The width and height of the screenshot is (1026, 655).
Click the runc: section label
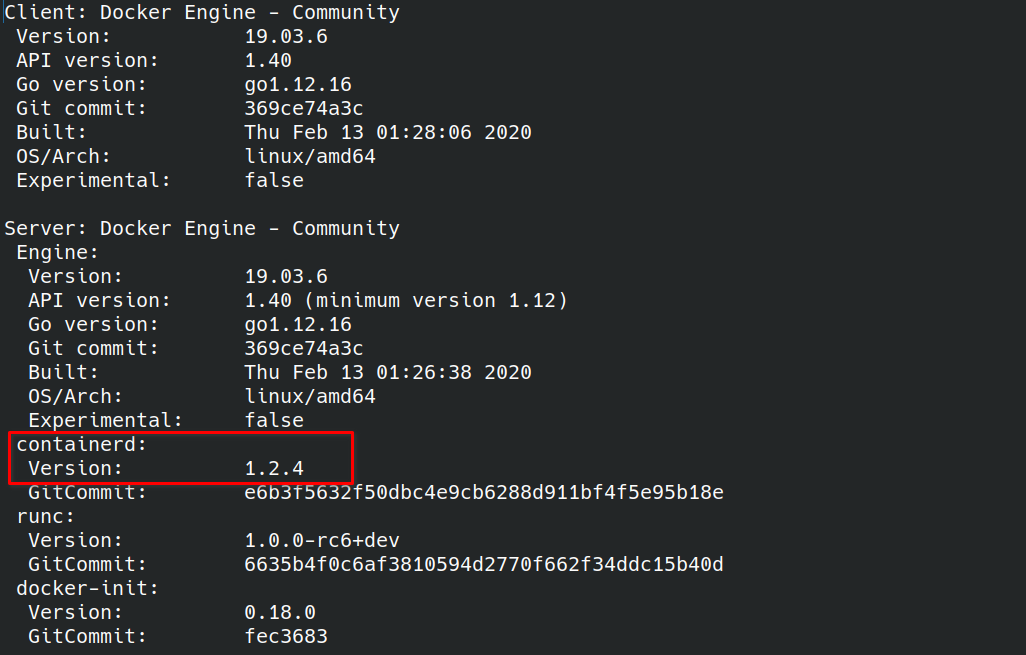click(x=46, y=517)
